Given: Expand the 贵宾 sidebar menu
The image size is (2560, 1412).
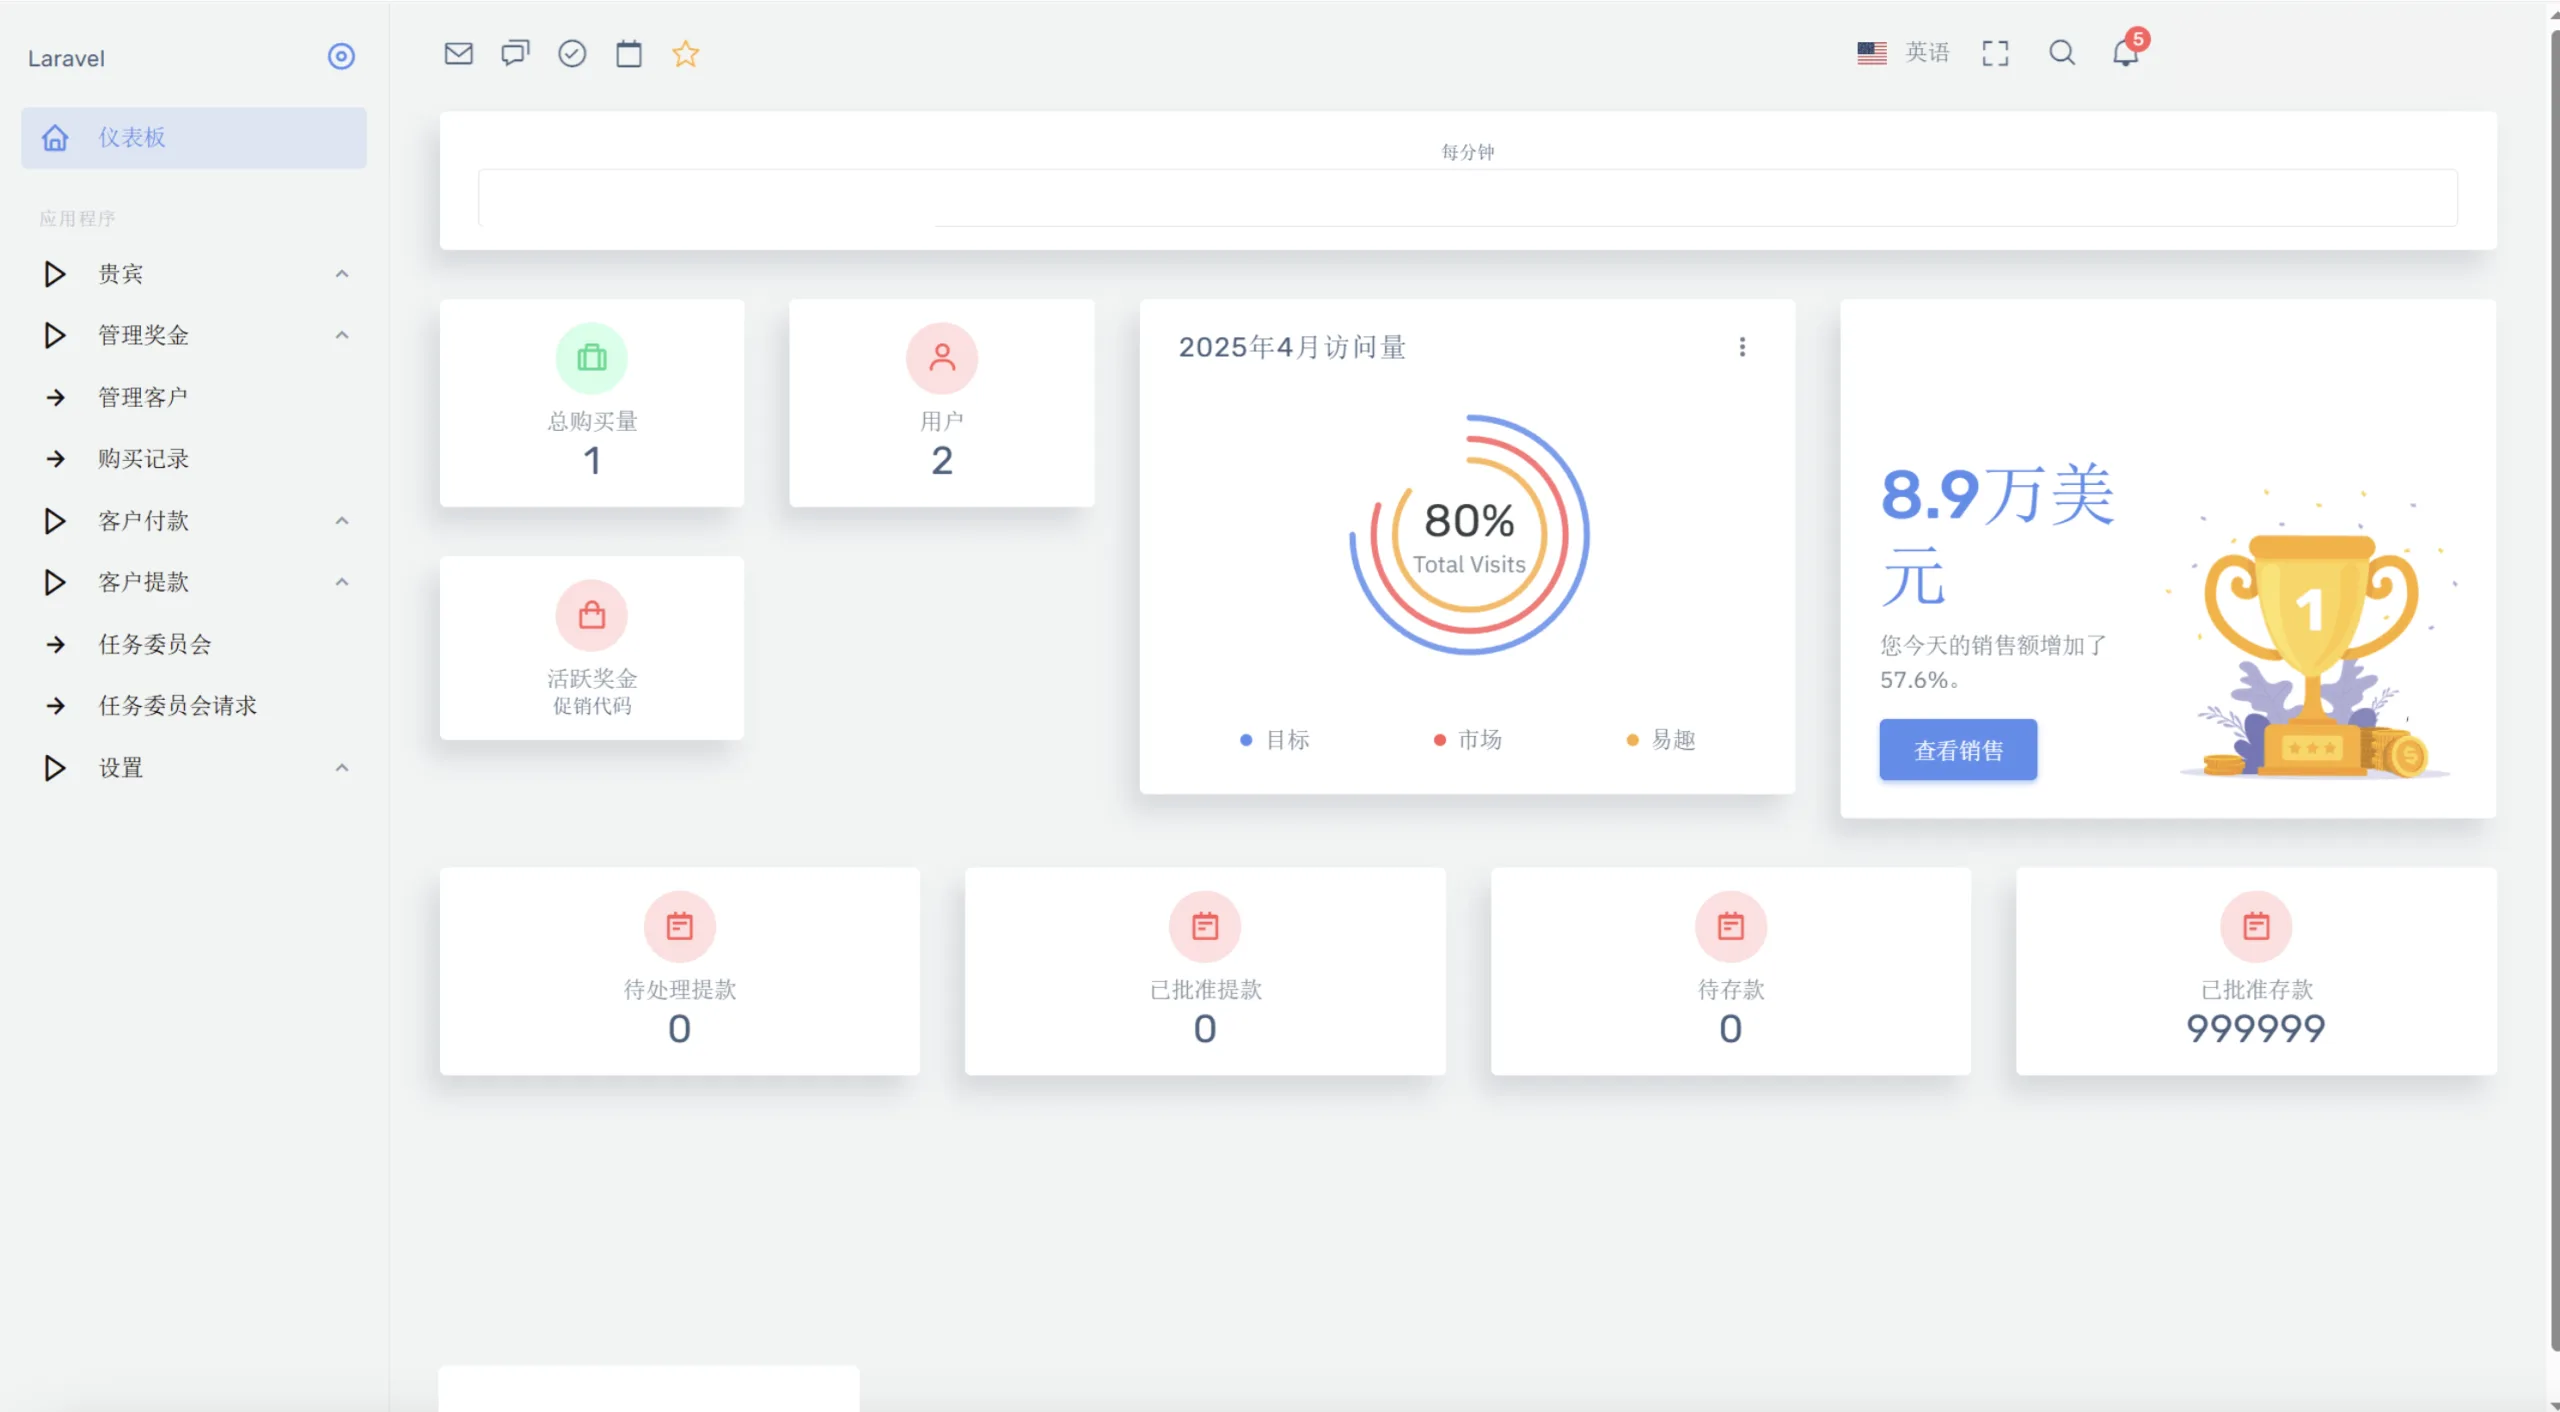Looking at the screenshot, I should click(194, 274).
